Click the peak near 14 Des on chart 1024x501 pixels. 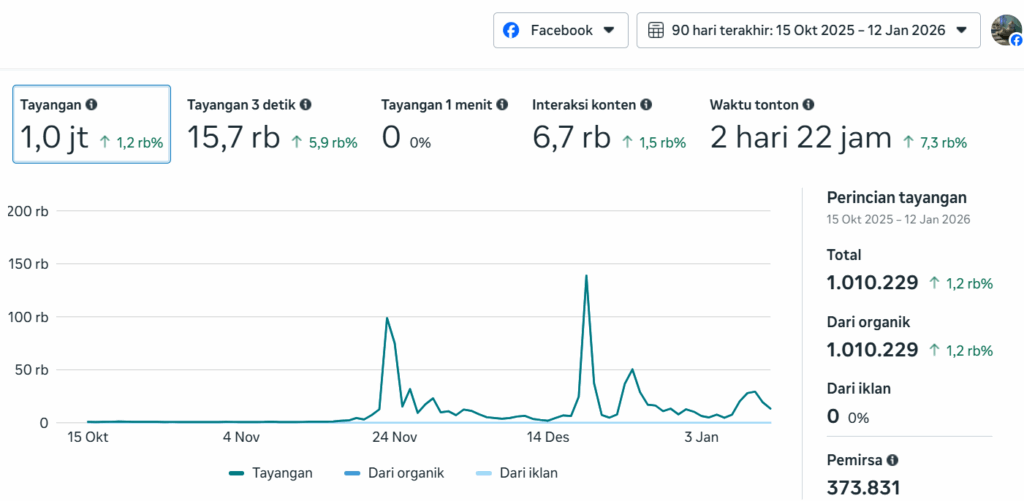(586, 276)
